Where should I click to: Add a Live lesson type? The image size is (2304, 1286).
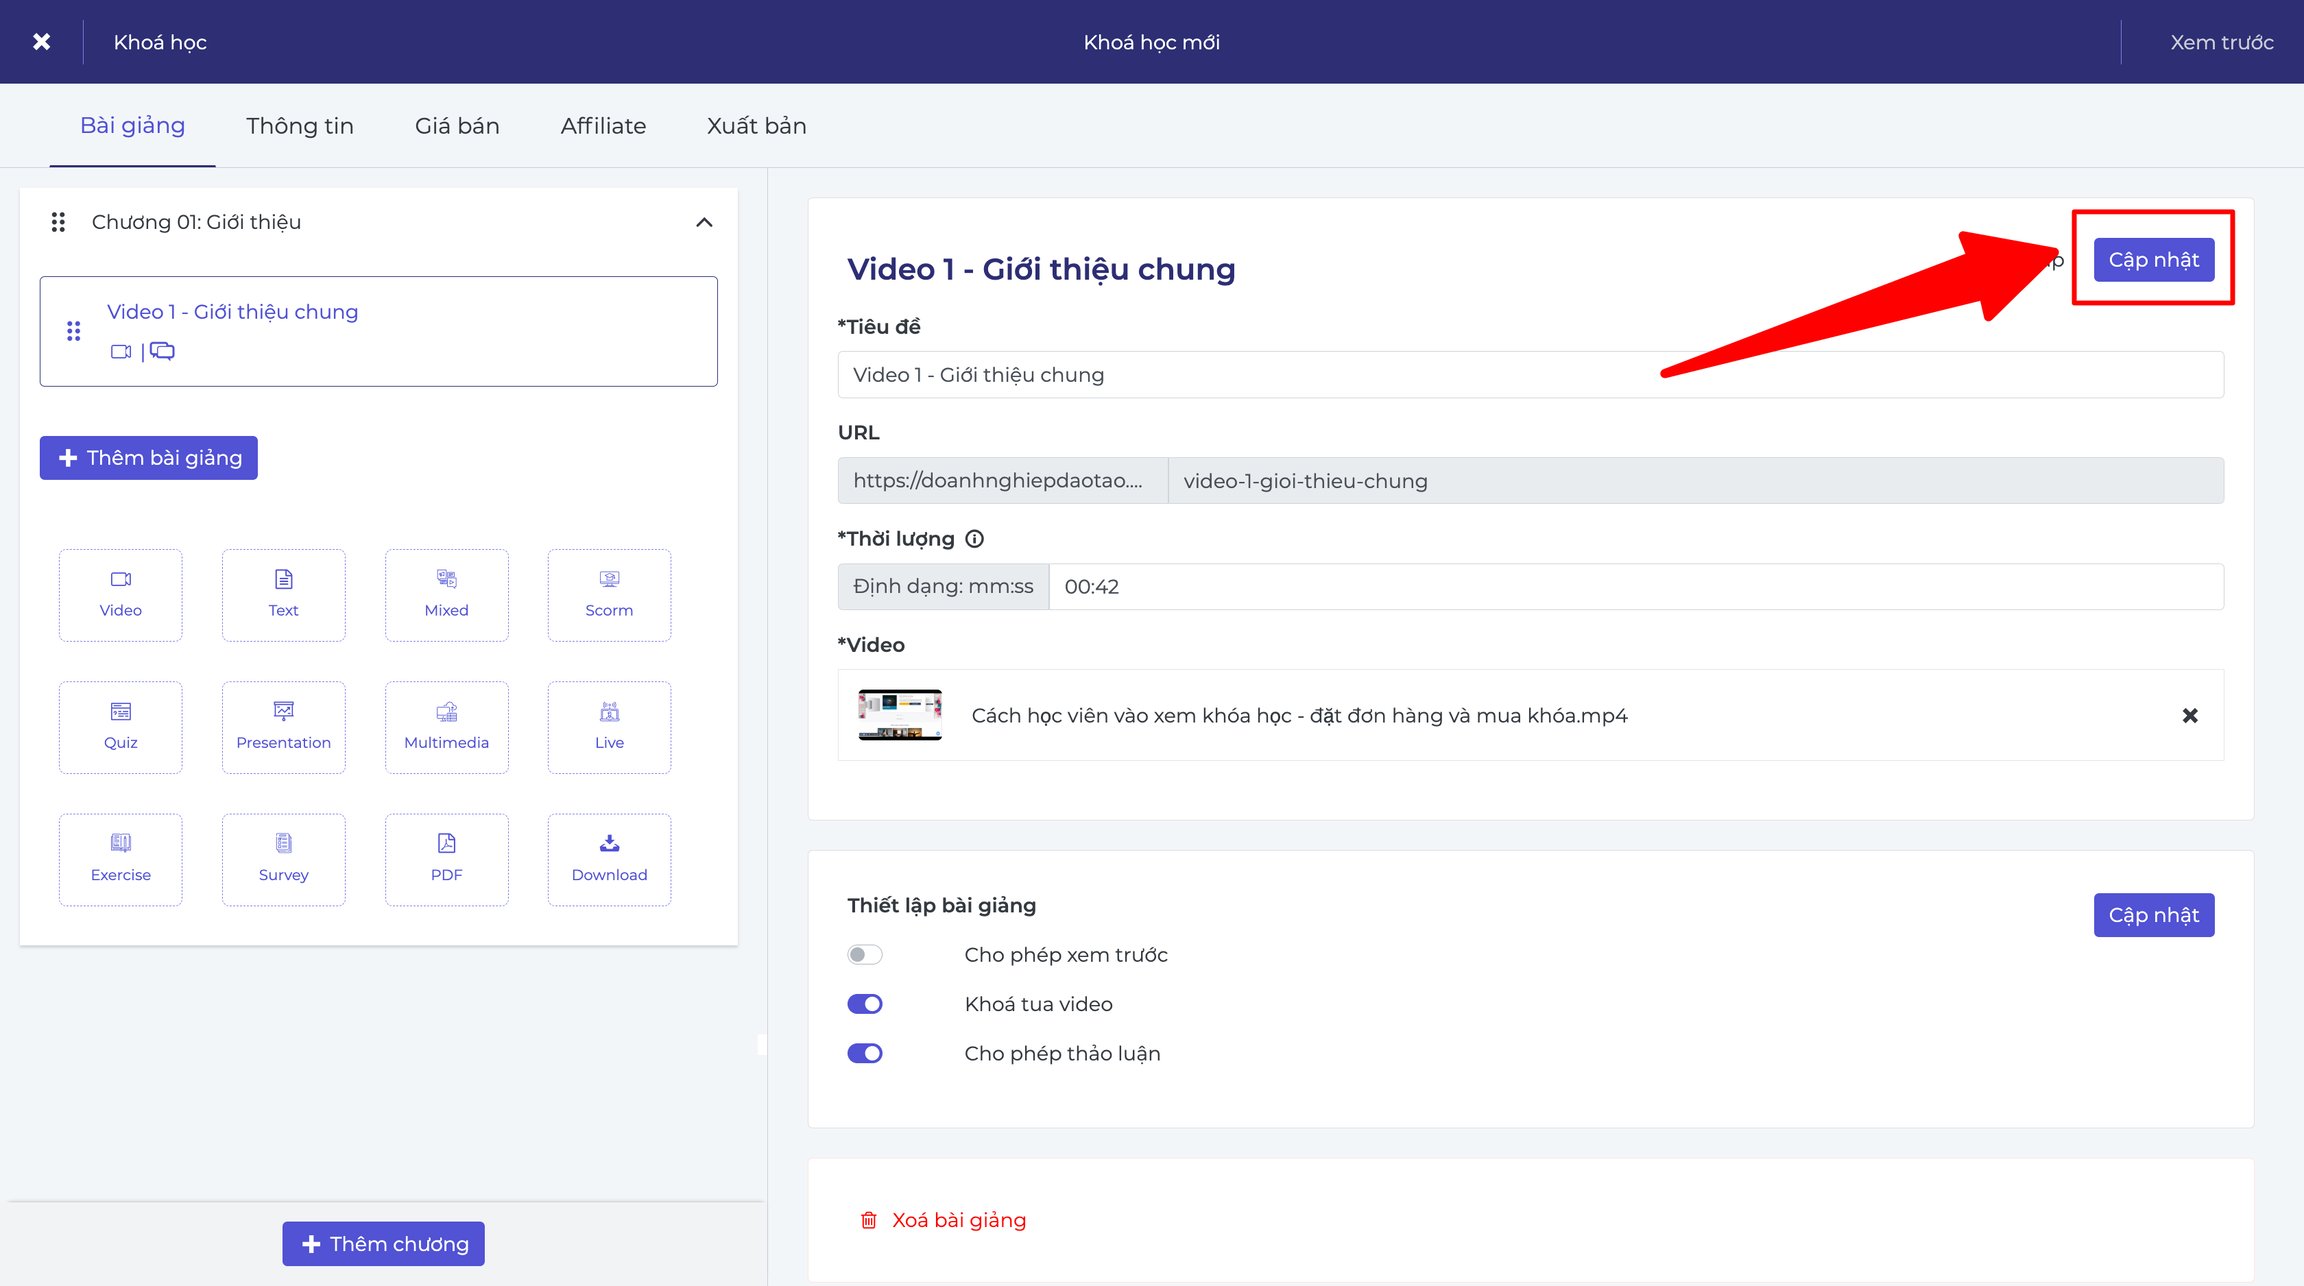(x=609, y=727)
